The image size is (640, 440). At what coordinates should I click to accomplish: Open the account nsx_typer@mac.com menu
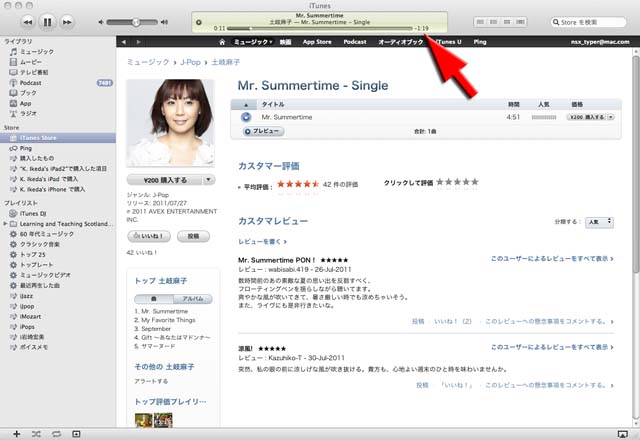pos(600,42)
